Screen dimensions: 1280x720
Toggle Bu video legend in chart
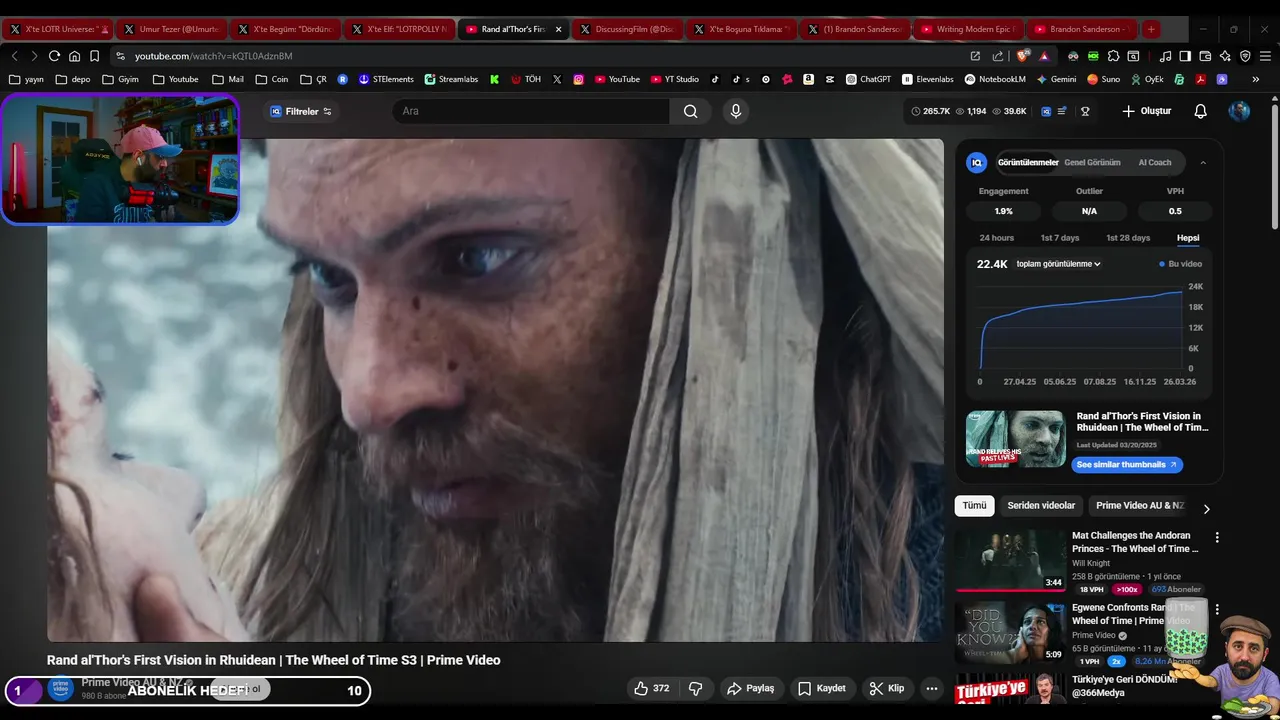[1181, 264]
